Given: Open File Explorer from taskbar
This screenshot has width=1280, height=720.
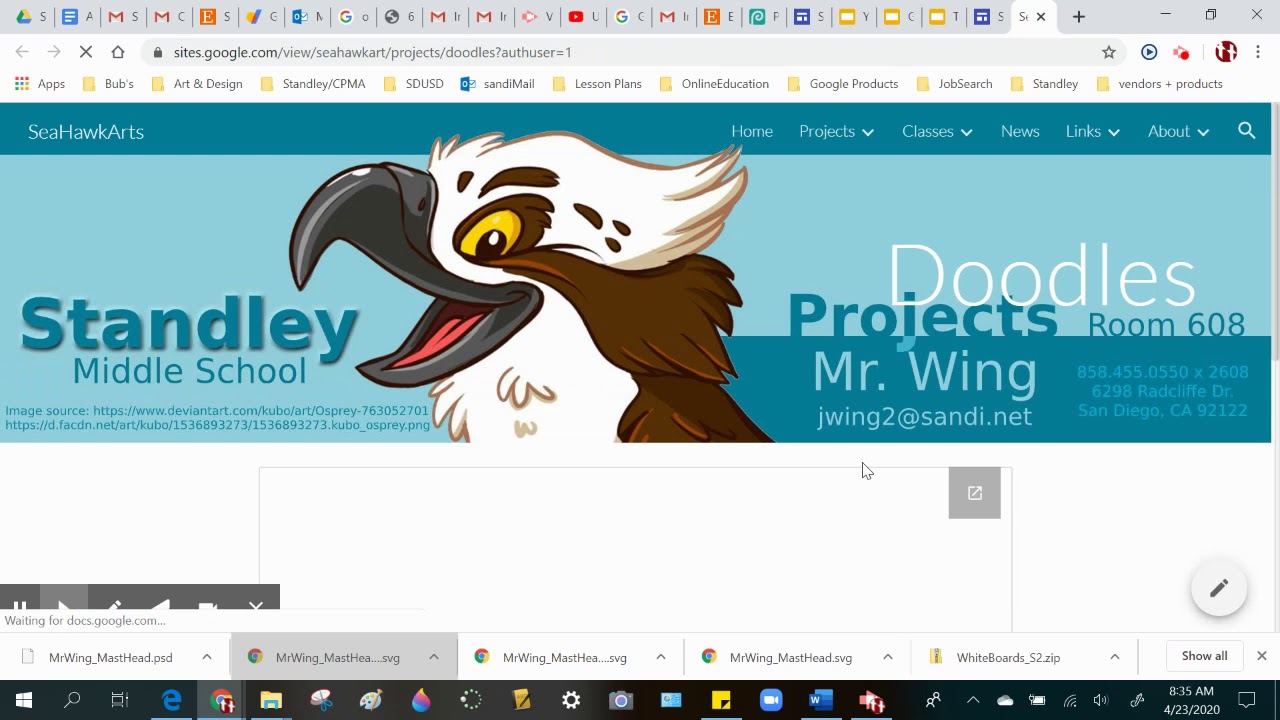Looking at the screenshot, I should (271, 701).
